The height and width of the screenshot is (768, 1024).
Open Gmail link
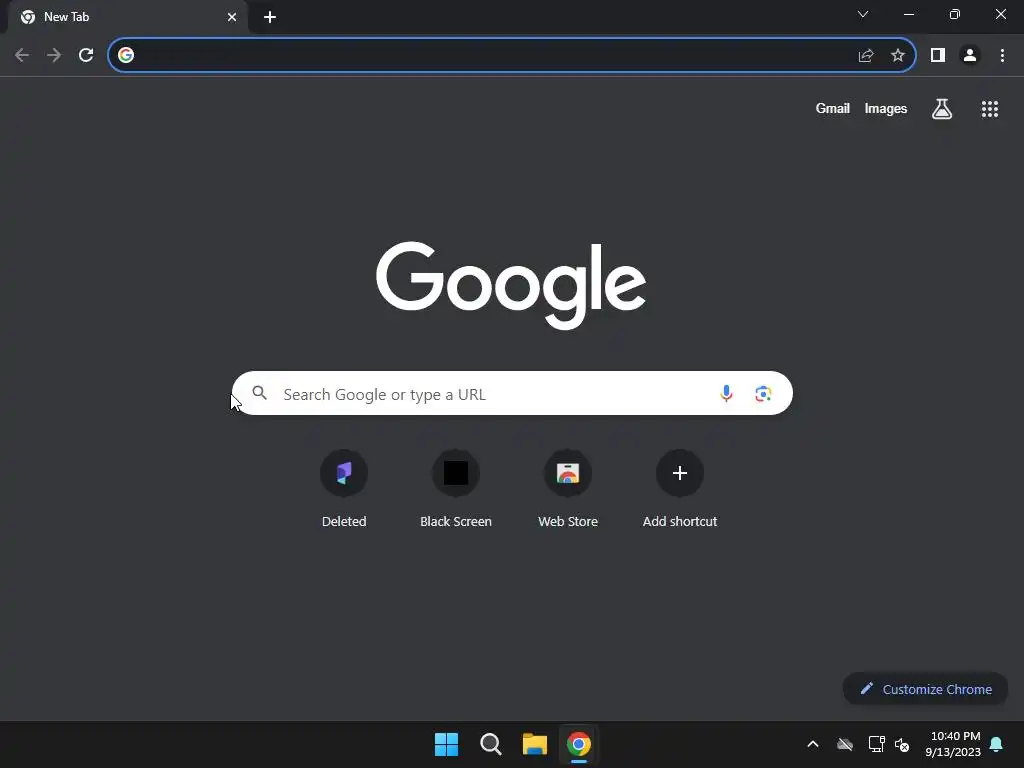(833, 108)
